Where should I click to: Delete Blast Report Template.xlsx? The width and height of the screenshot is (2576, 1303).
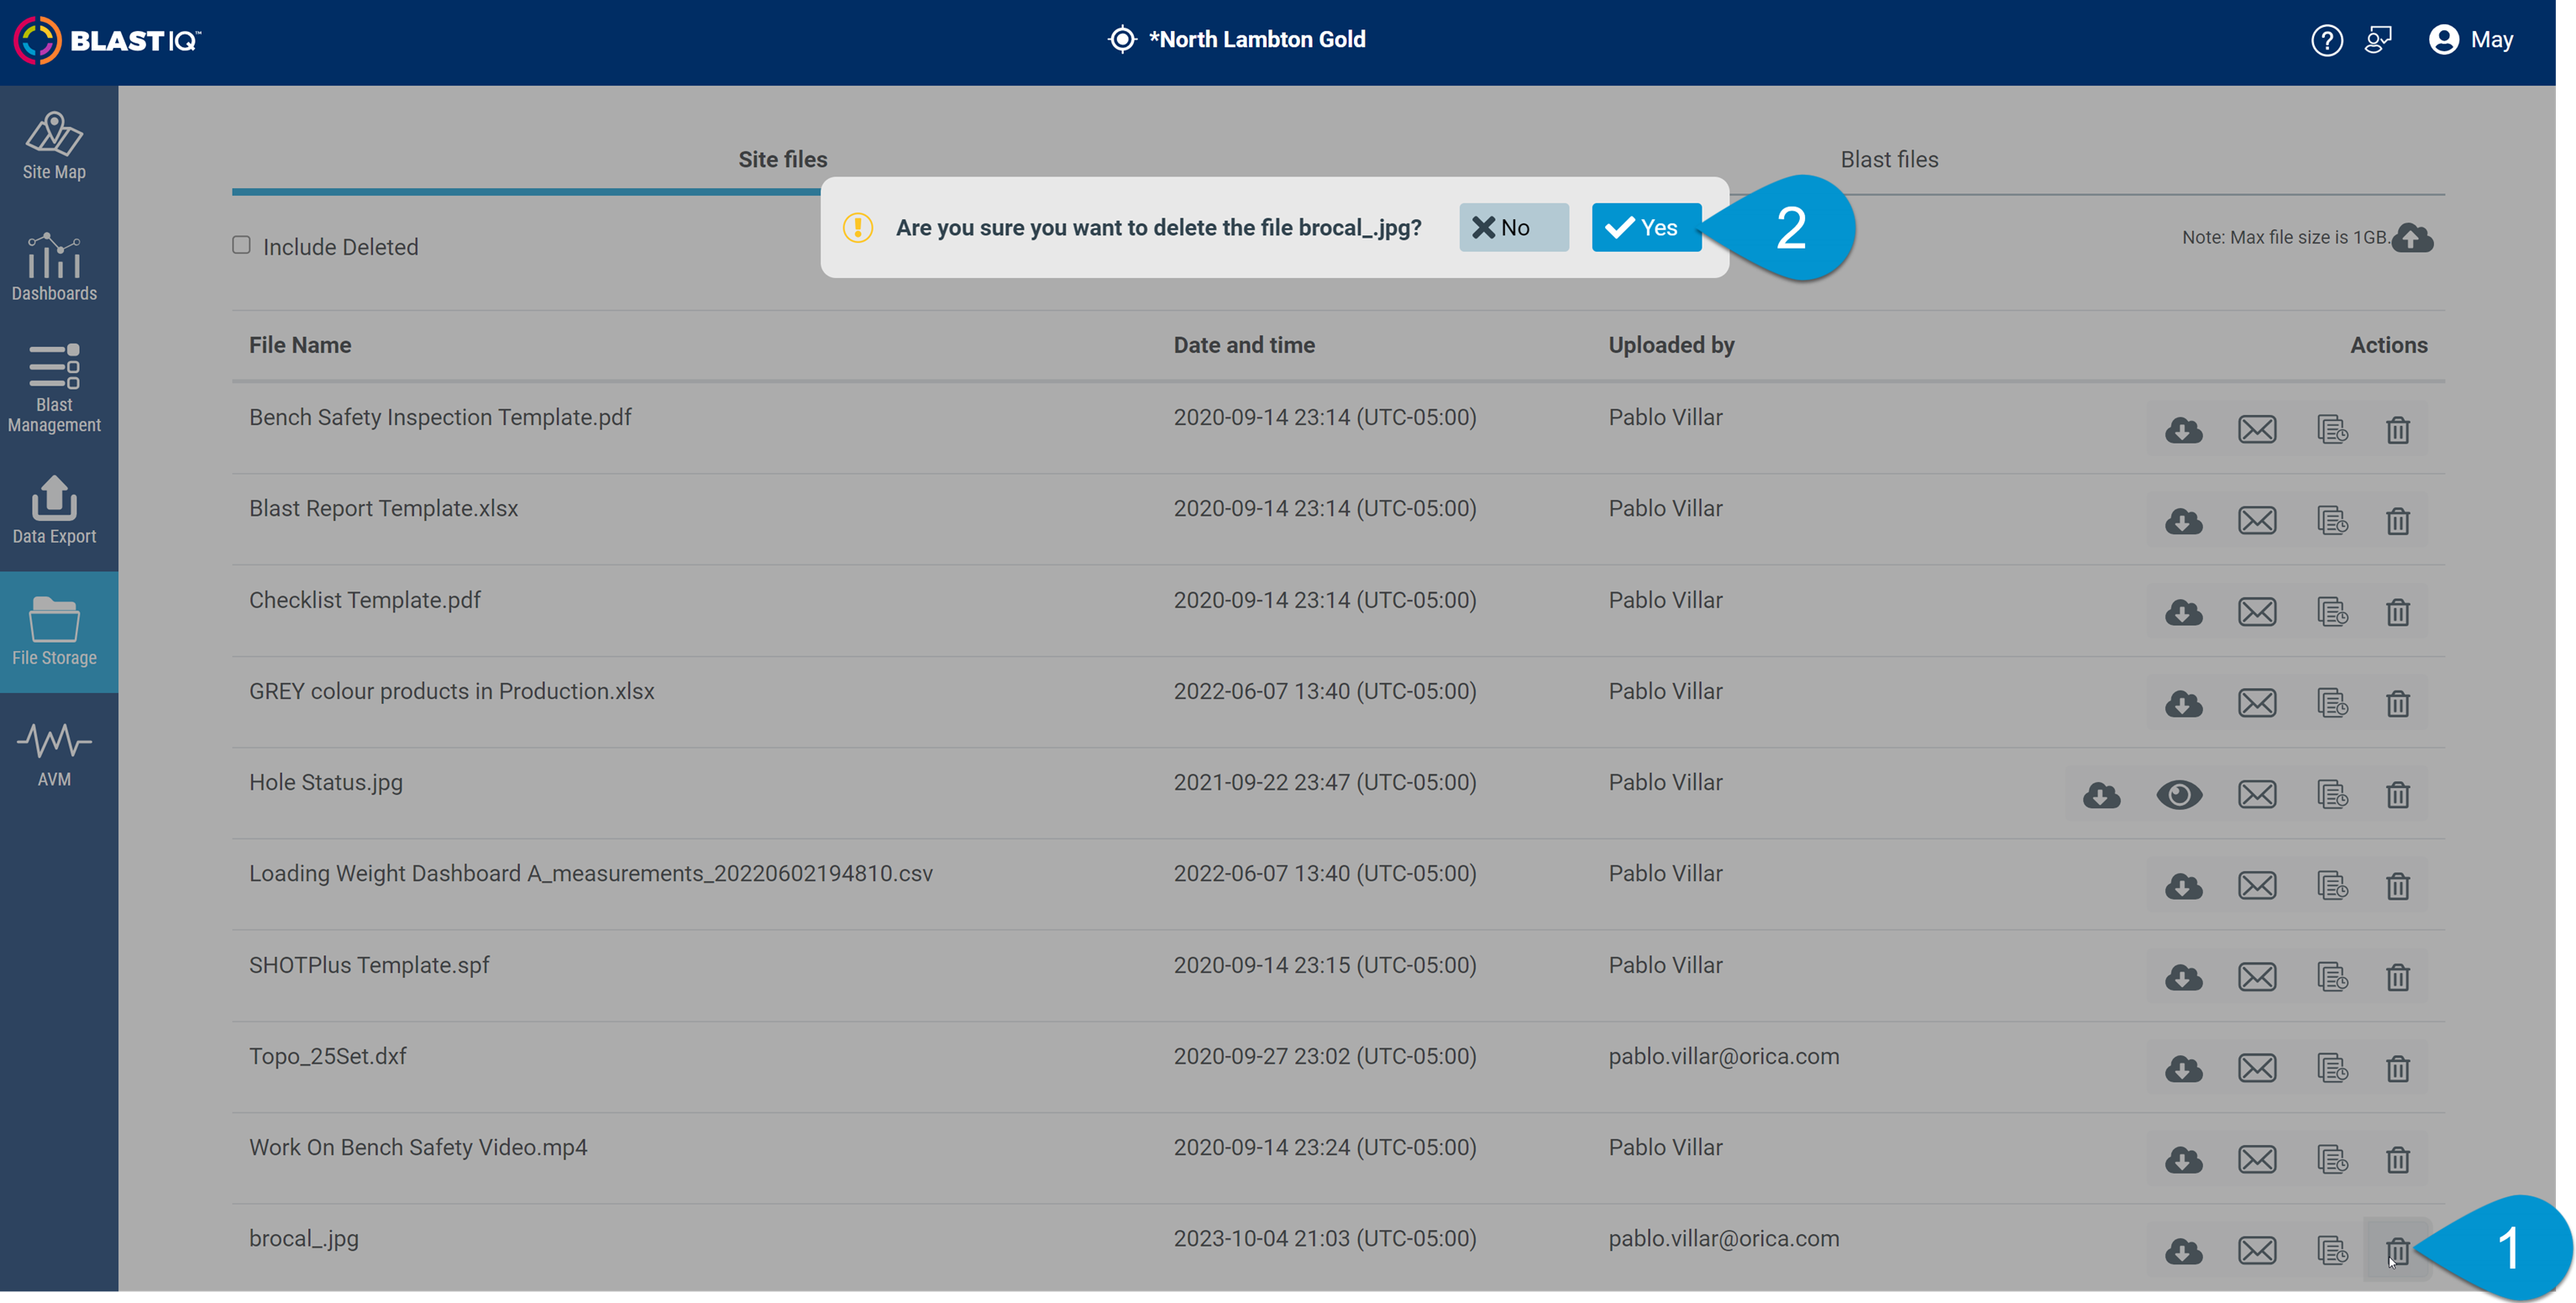point(2397,521)
